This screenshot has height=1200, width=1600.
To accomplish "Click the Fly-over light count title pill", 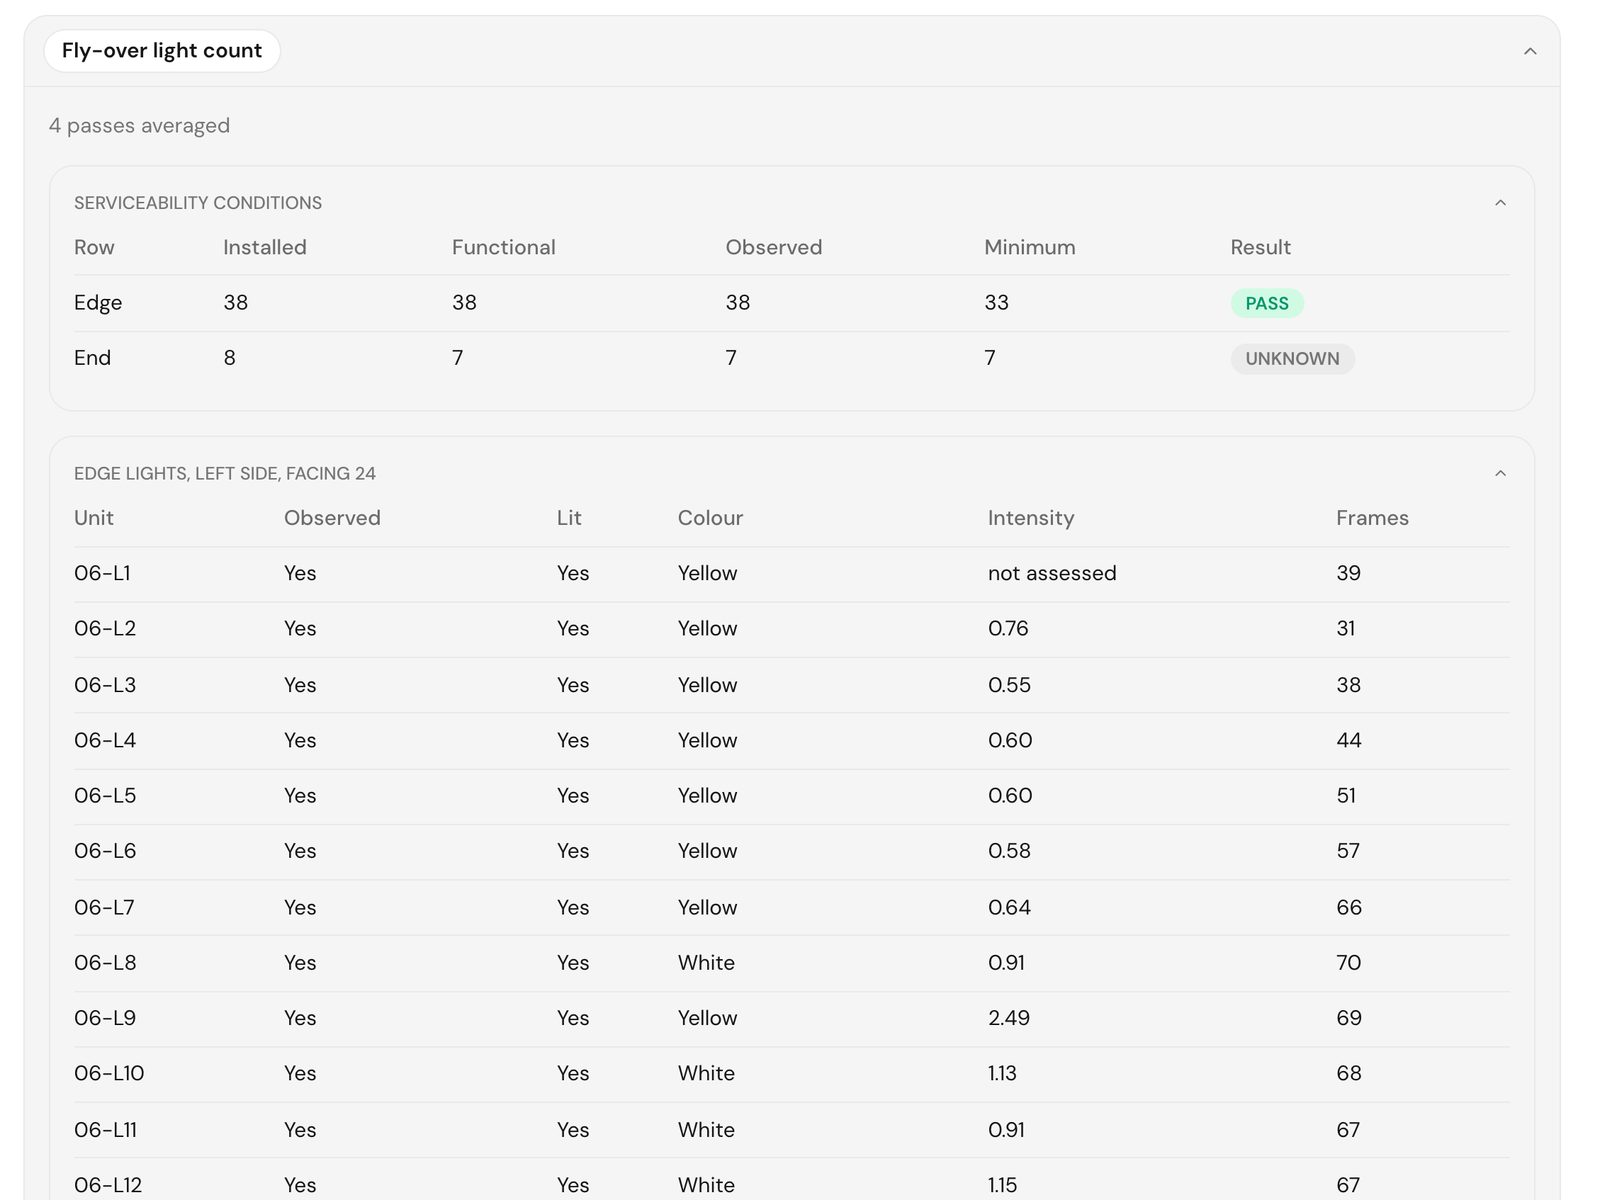I will tap(162, 51).
